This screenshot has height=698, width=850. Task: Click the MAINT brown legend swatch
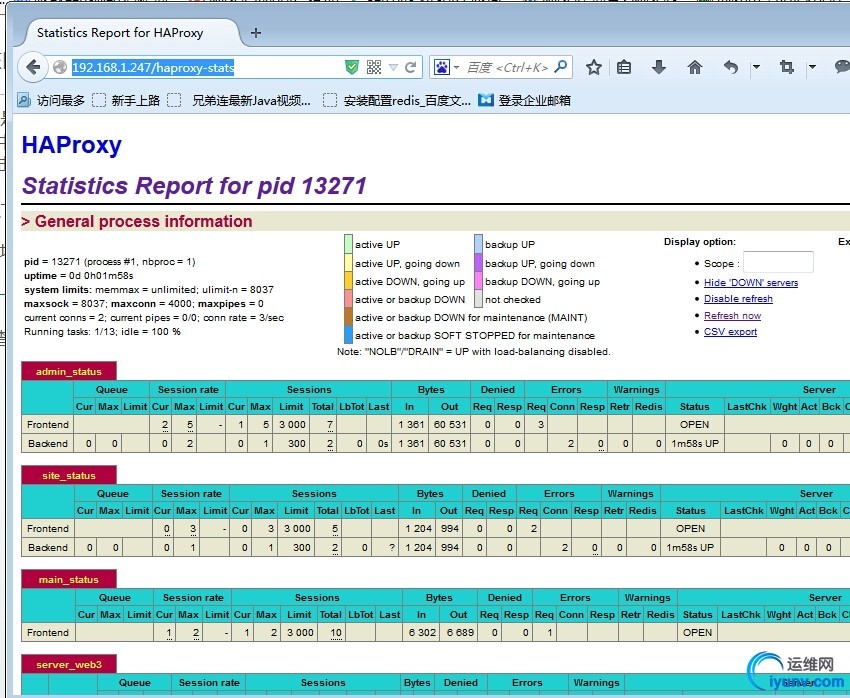(x=348, y=316)
